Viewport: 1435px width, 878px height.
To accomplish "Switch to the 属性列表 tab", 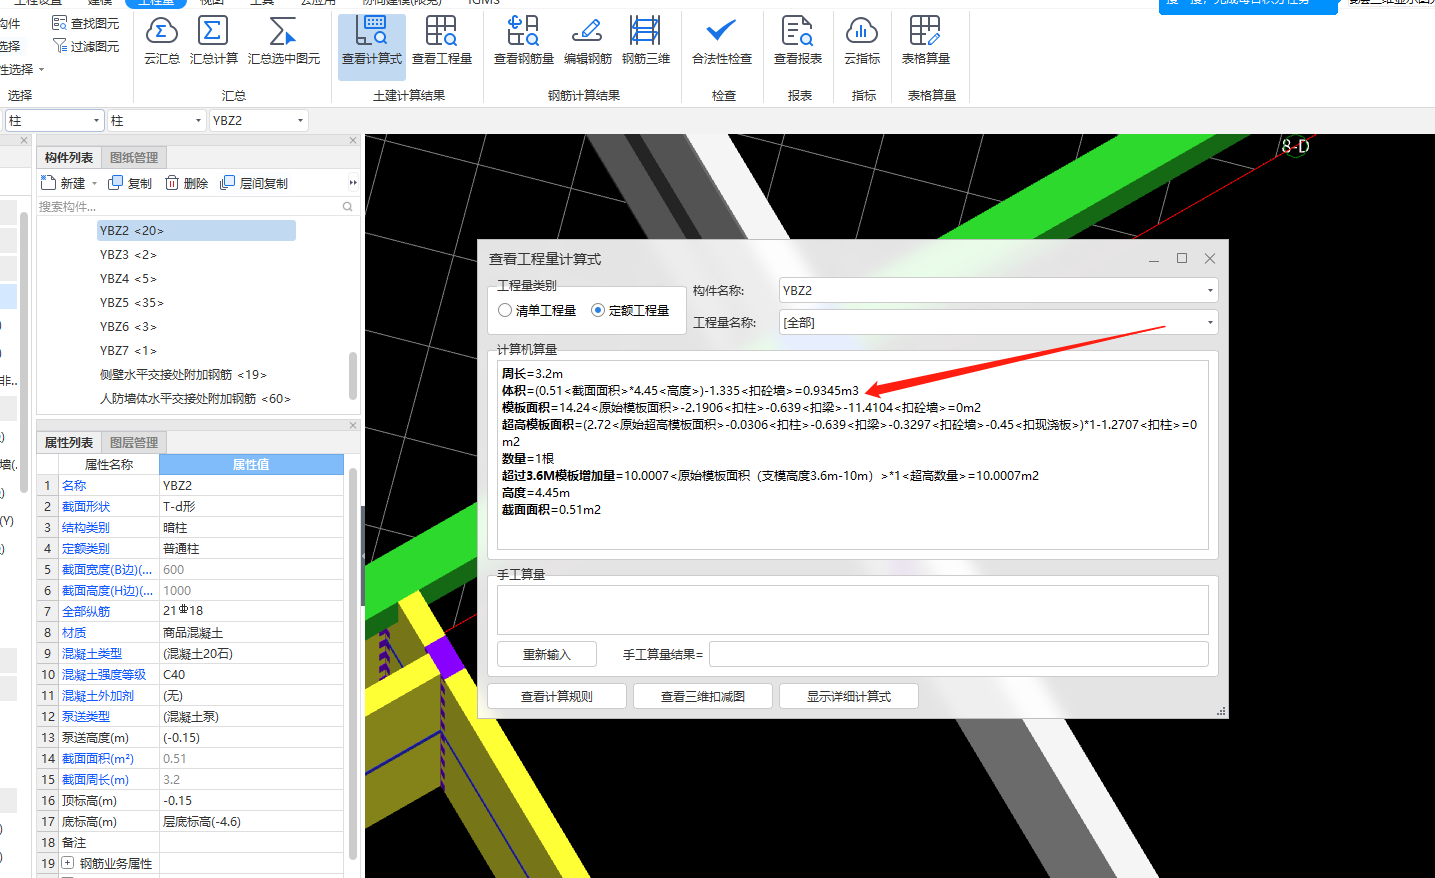I will coord(69,443).
